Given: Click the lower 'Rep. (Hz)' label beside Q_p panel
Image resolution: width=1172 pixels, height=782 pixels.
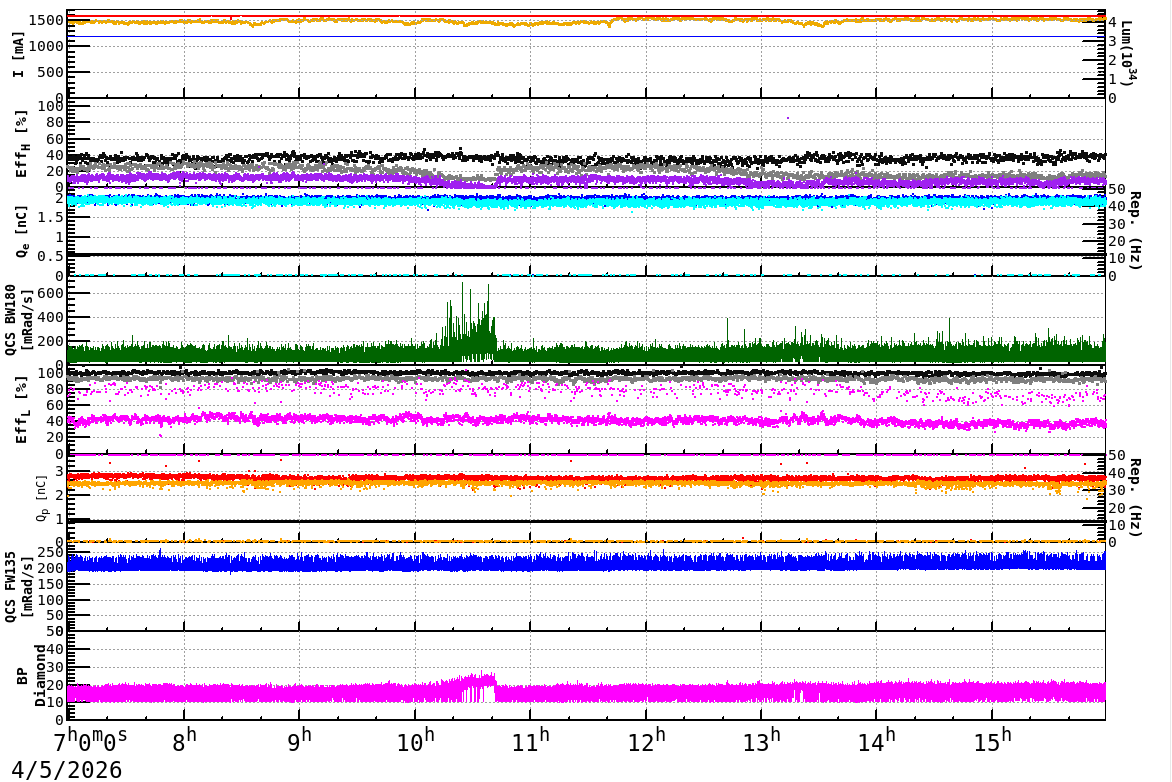Looking at the screenshot, I should [1134, 497].
